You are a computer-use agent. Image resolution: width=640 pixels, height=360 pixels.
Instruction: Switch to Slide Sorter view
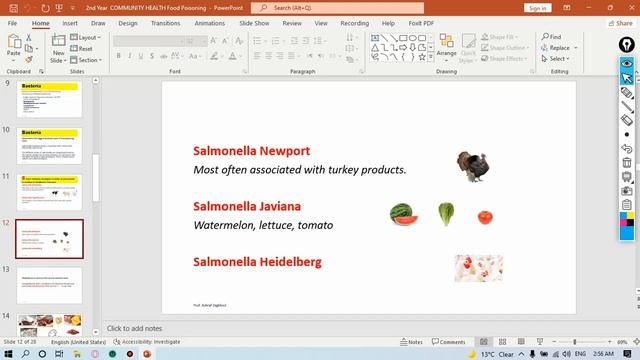502,342
